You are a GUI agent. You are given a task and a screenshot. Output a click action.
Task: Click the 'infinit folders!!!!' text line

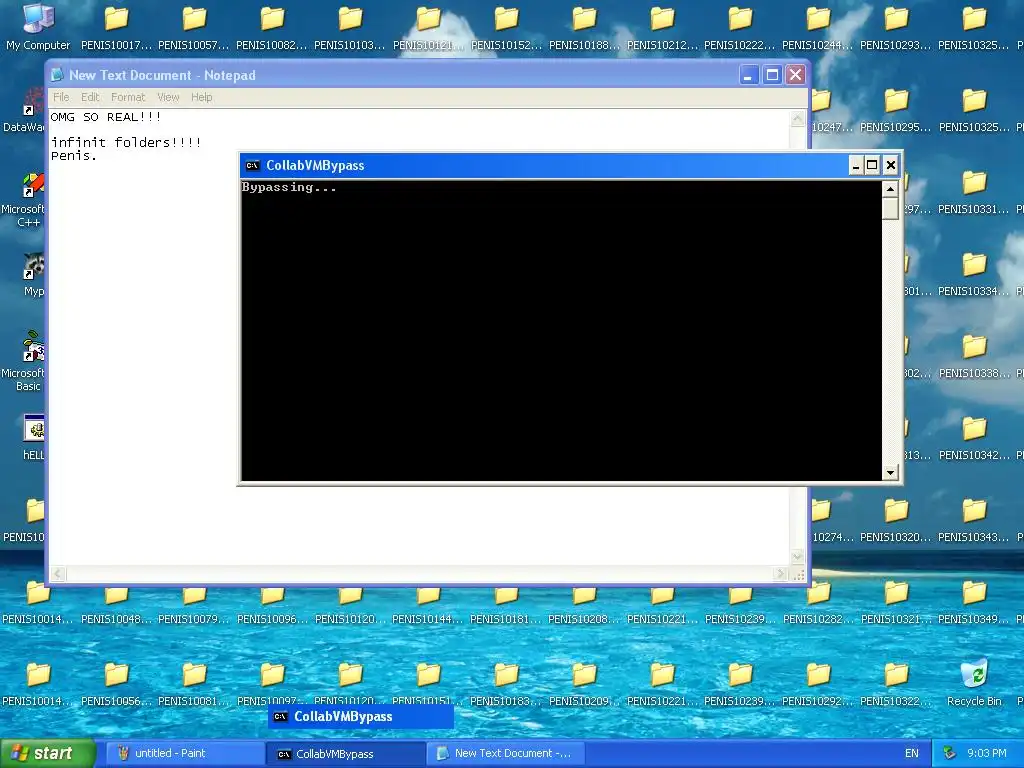pyautogui.click(x=126, y=142)
